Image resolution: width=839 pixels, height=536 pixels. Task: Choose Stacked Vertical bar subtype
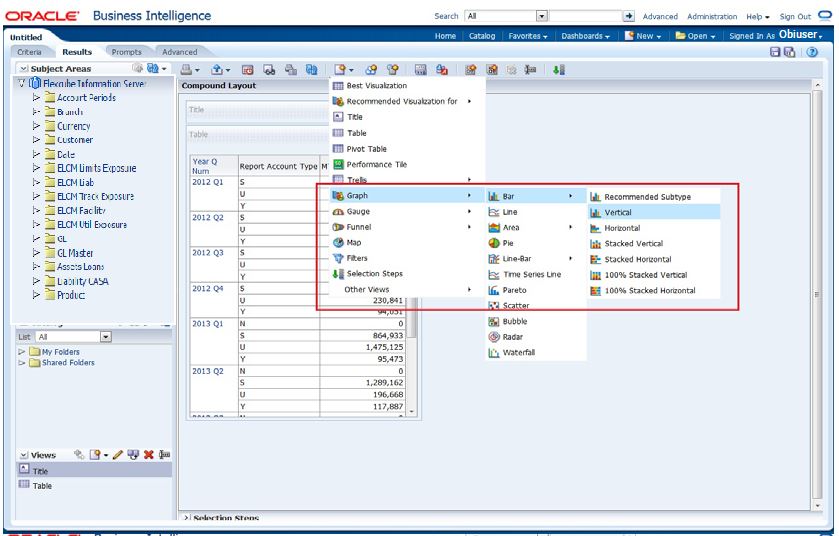654,243
